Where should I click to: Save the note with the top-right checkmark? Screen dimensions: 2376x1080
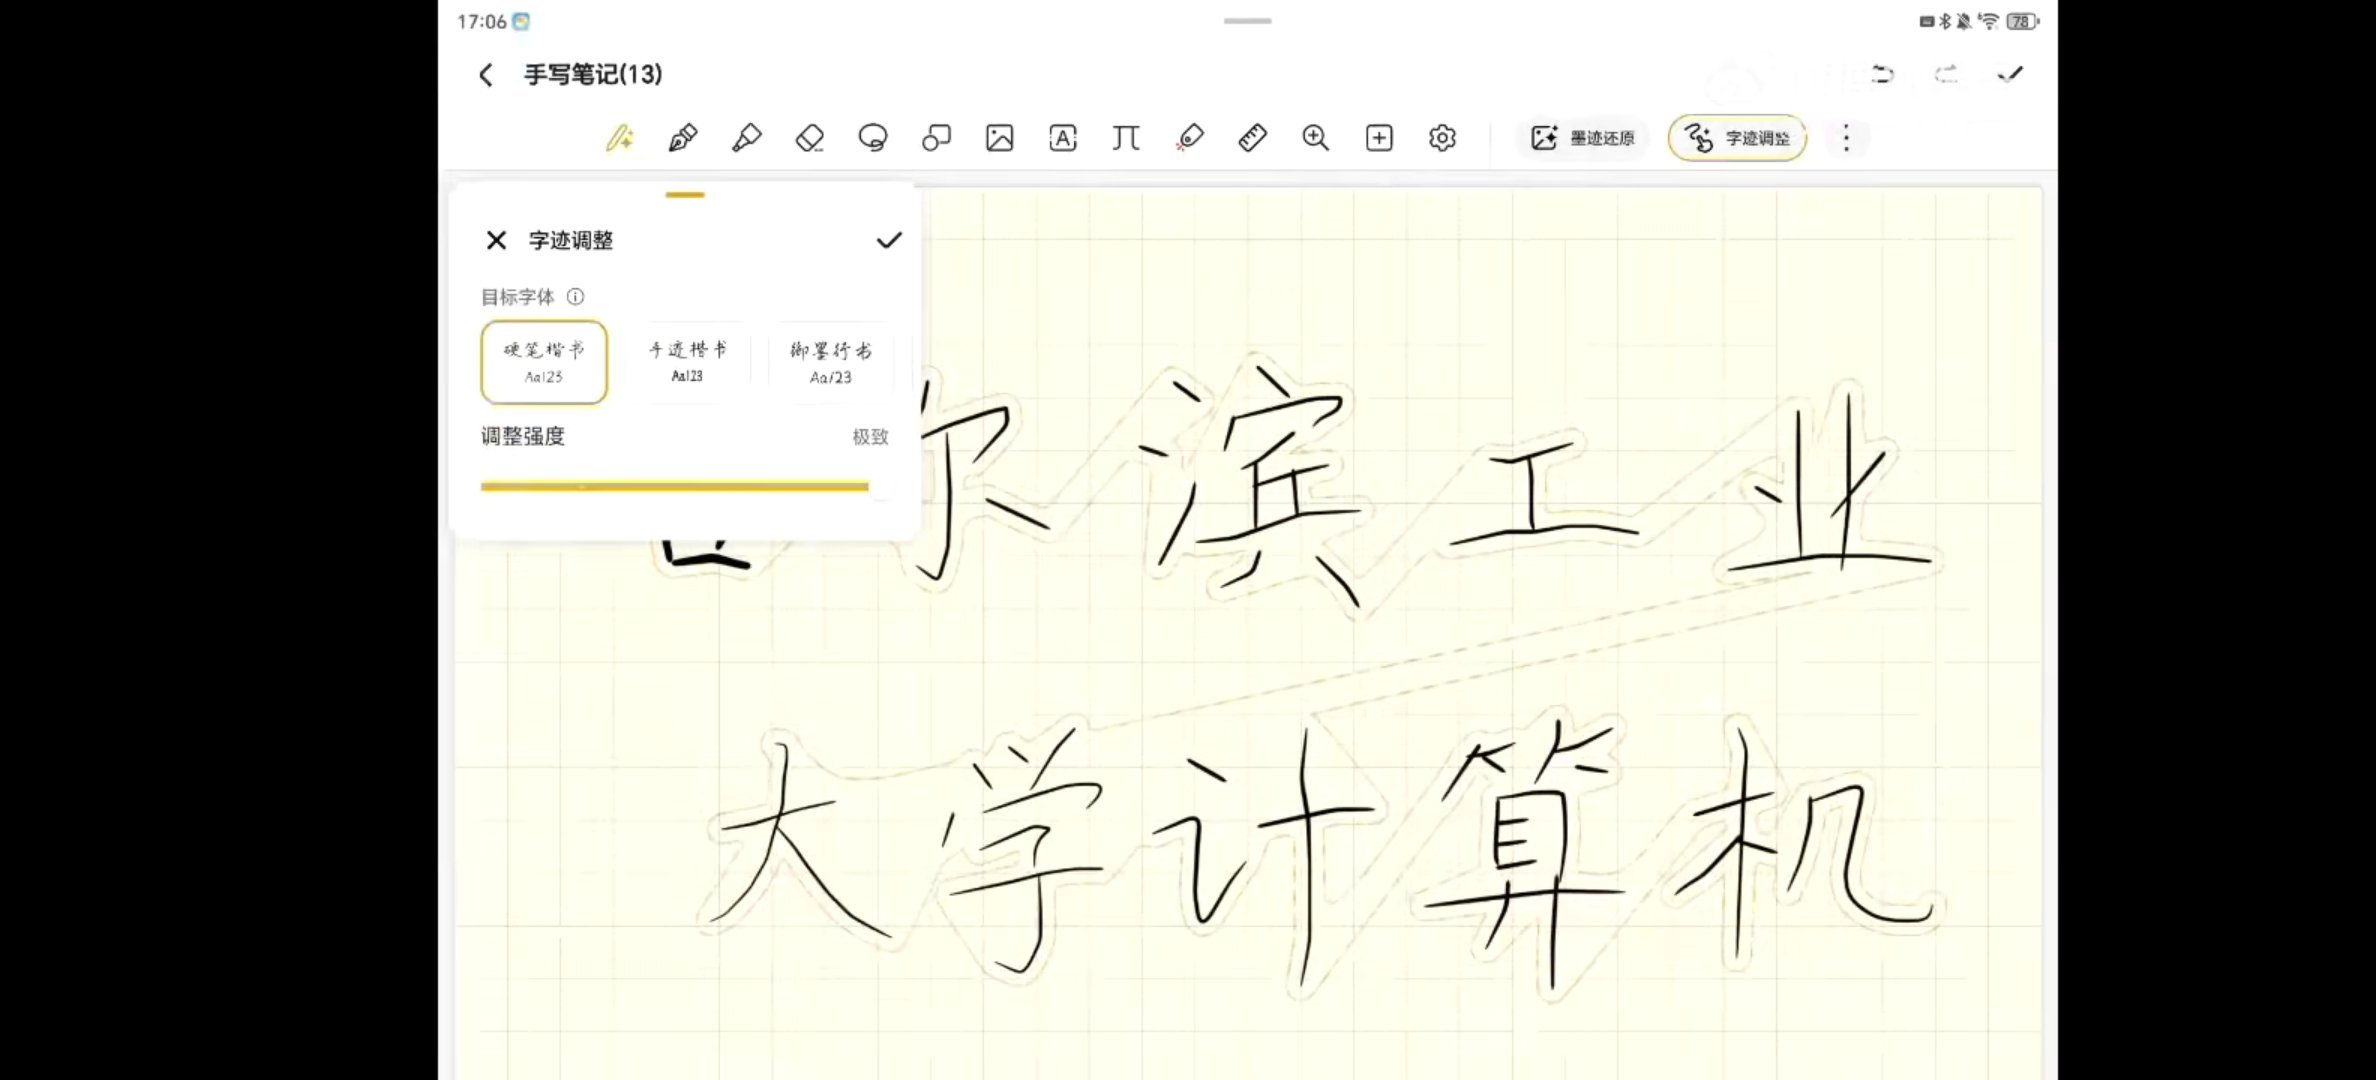[x=2010, y=74]
